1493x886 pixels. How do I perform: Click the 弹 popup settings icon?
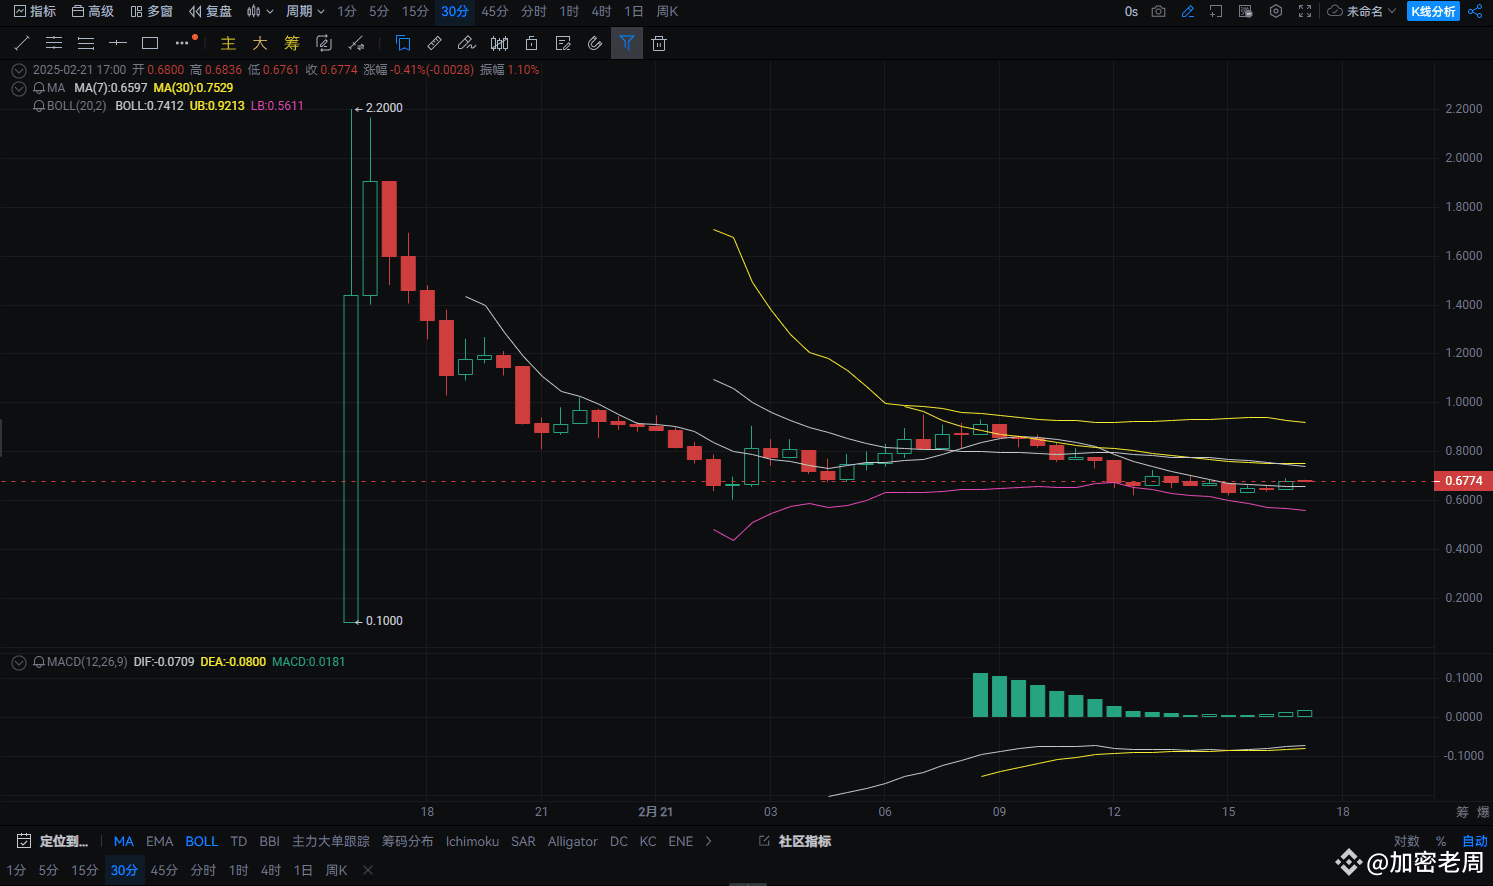click(x=1246, y=11)
